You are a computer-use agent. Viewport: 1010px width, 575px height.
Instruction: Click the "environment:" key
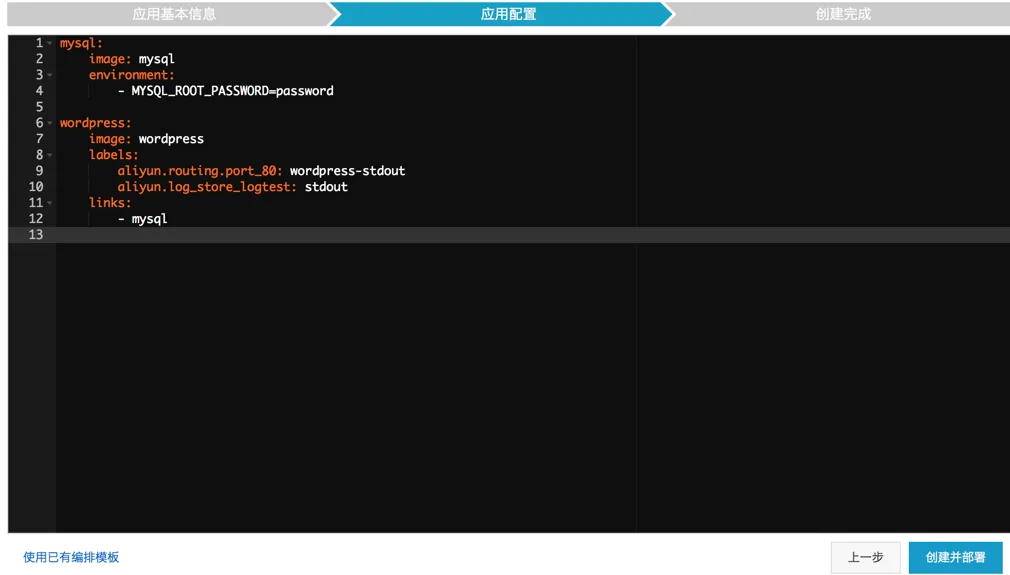tap(131, 75)
